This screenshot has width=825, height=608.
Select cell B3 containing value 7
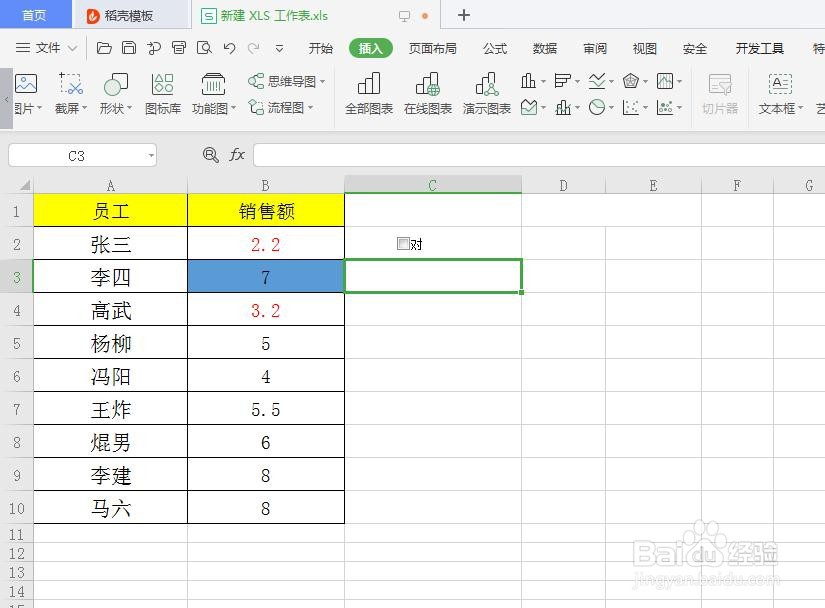pyautogui.click(x=264, y=276)
